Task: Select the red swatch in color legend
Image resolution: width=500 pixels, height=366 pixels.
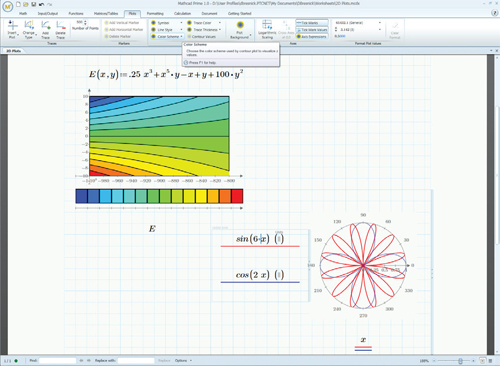Action: [x=237, y=196]
